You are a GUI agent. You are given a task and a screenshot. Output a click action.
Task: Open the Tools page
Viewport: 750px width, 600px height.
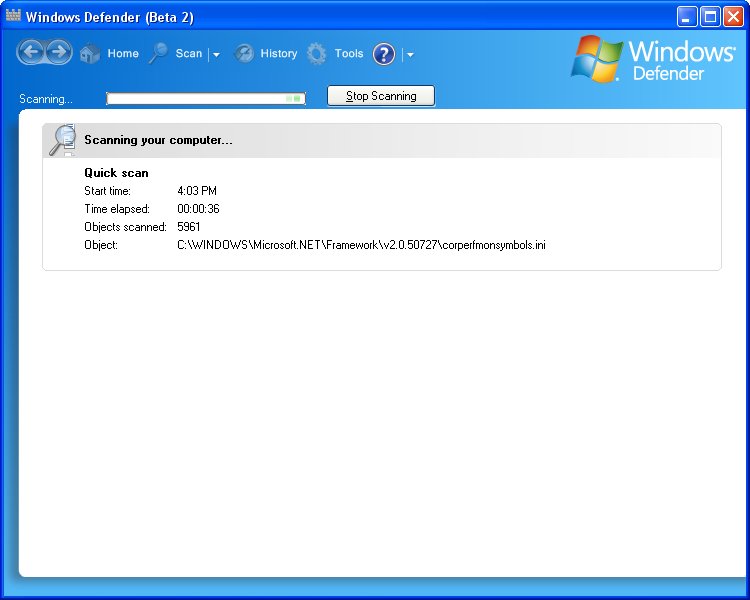349,54
